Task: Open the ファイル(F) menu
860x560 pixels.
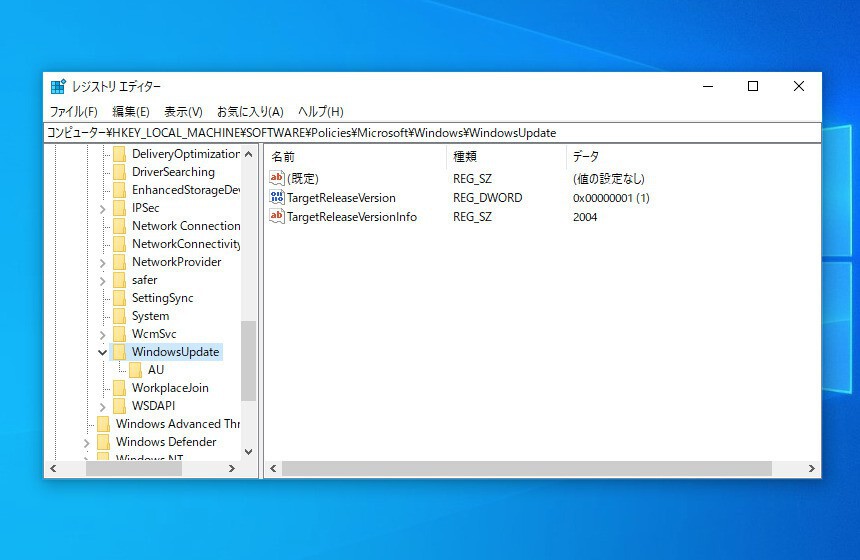Action: [x=73, y=112]
